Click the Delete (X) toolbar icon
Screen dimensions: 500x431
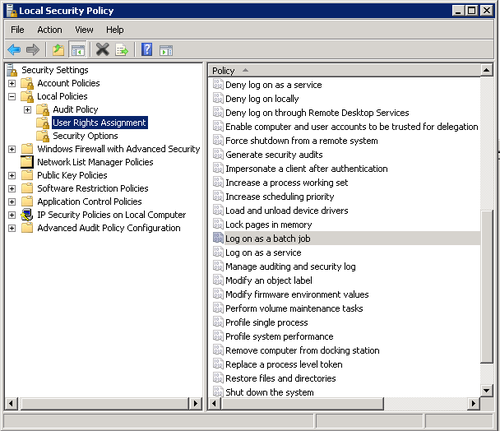(x=102, y=50)
